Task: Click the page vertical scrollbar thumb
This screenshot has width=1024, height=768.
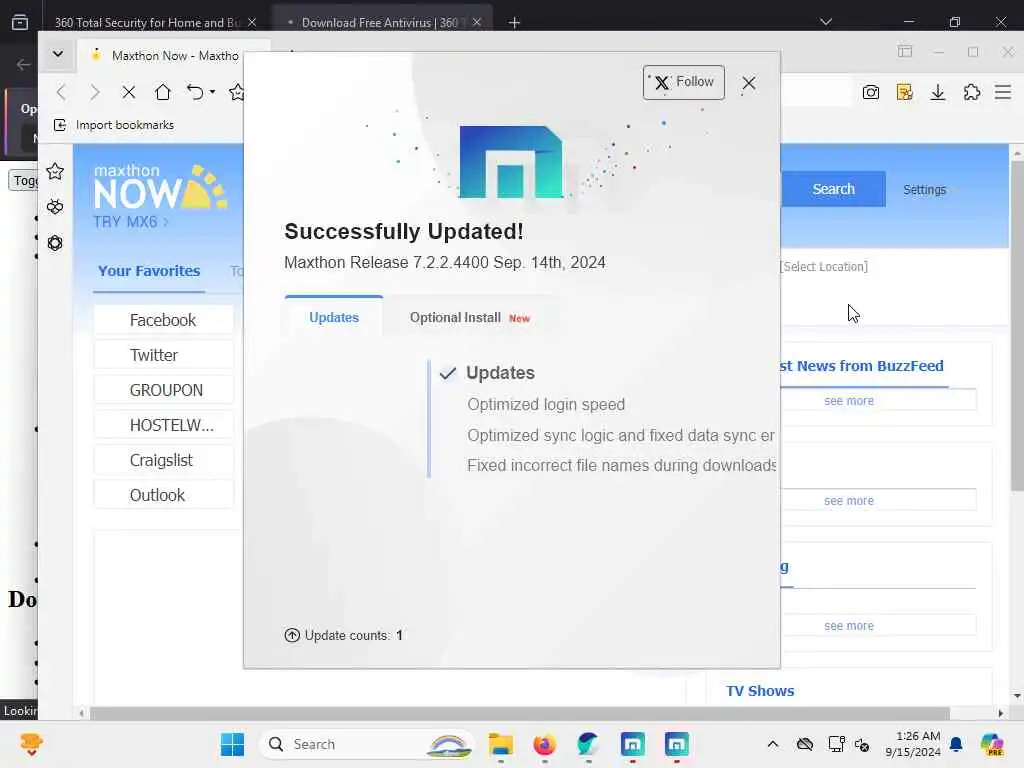Action: point(1017,325)
